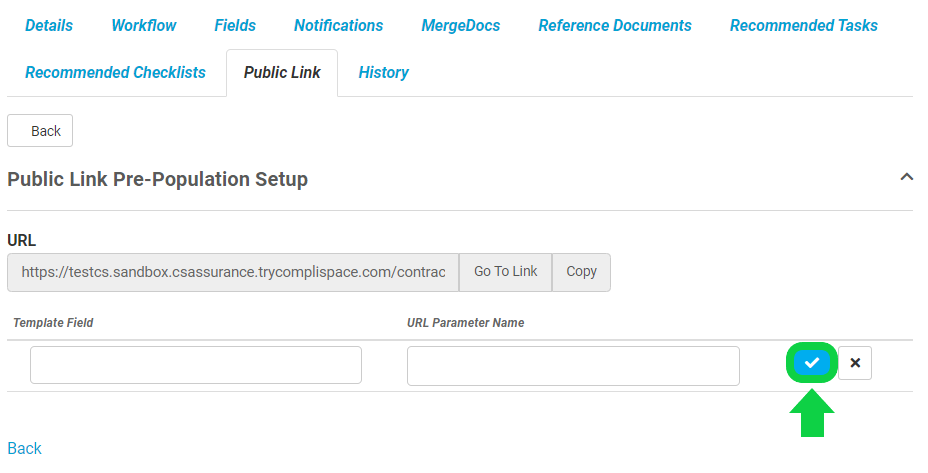This screenshot has width=928, height=473.
Task: Cancel the row with the X button
Action: 855,362
